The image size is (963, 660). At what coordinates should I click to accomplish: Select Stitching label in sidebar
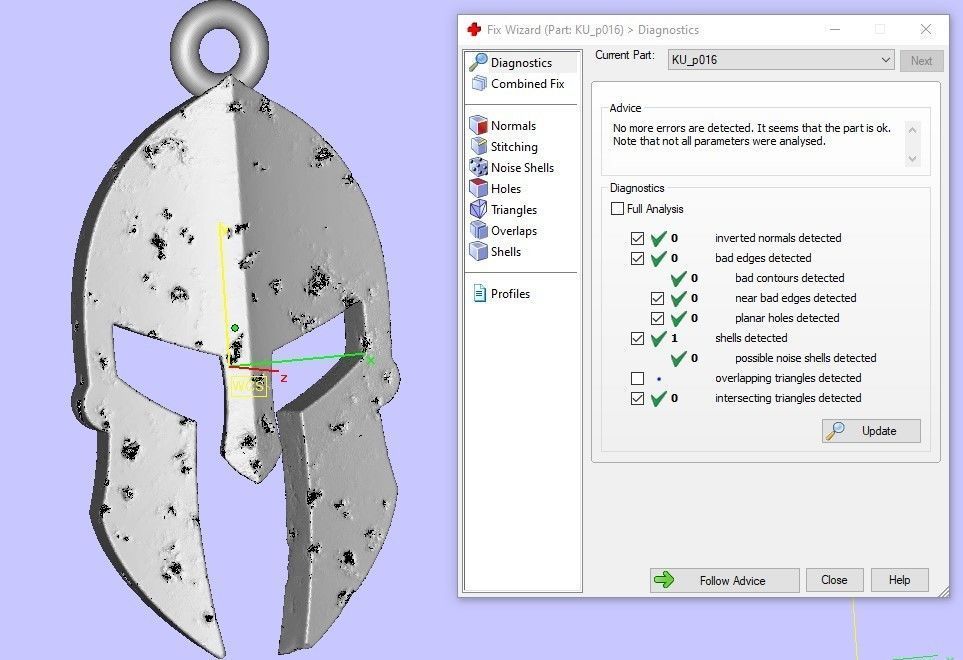click(x=514, y=147)
